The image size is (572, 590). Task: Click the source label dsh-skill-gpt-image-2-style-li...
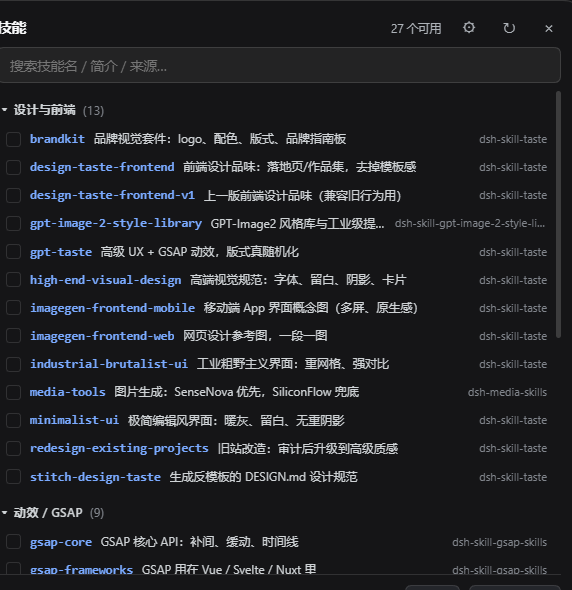(x=470, y=224)
